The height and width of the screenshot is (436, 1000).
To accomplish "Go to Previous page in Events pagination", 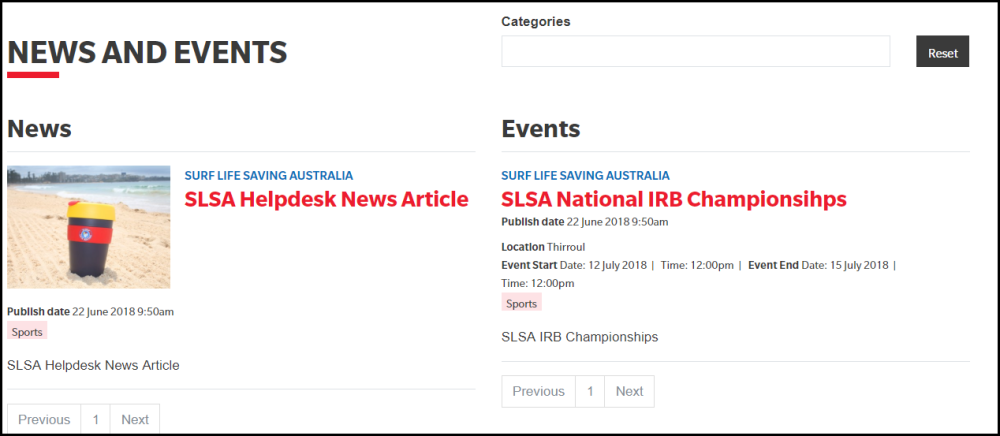I will click(538, 391).
